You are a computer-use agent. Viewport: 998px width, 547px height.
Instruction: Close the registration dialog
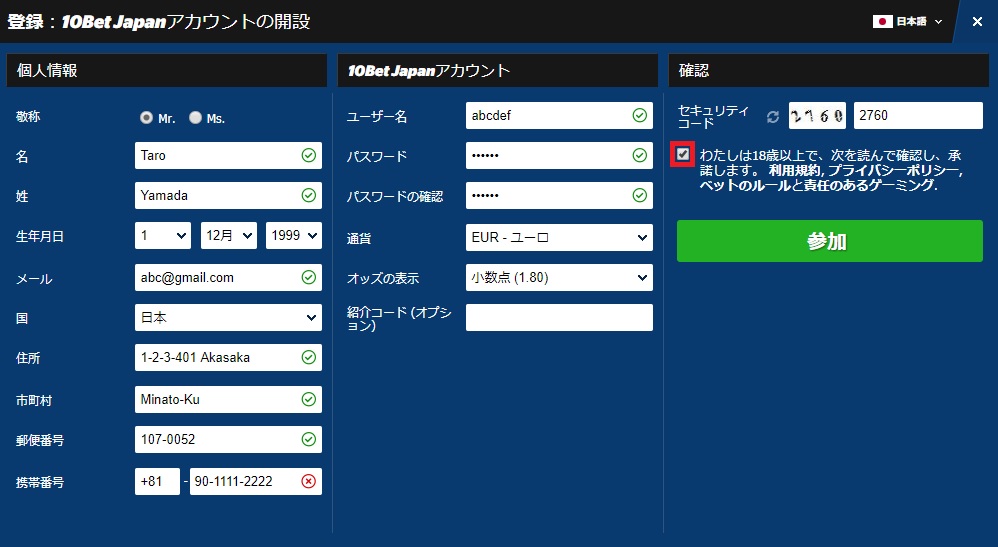[x=977, y=22]
